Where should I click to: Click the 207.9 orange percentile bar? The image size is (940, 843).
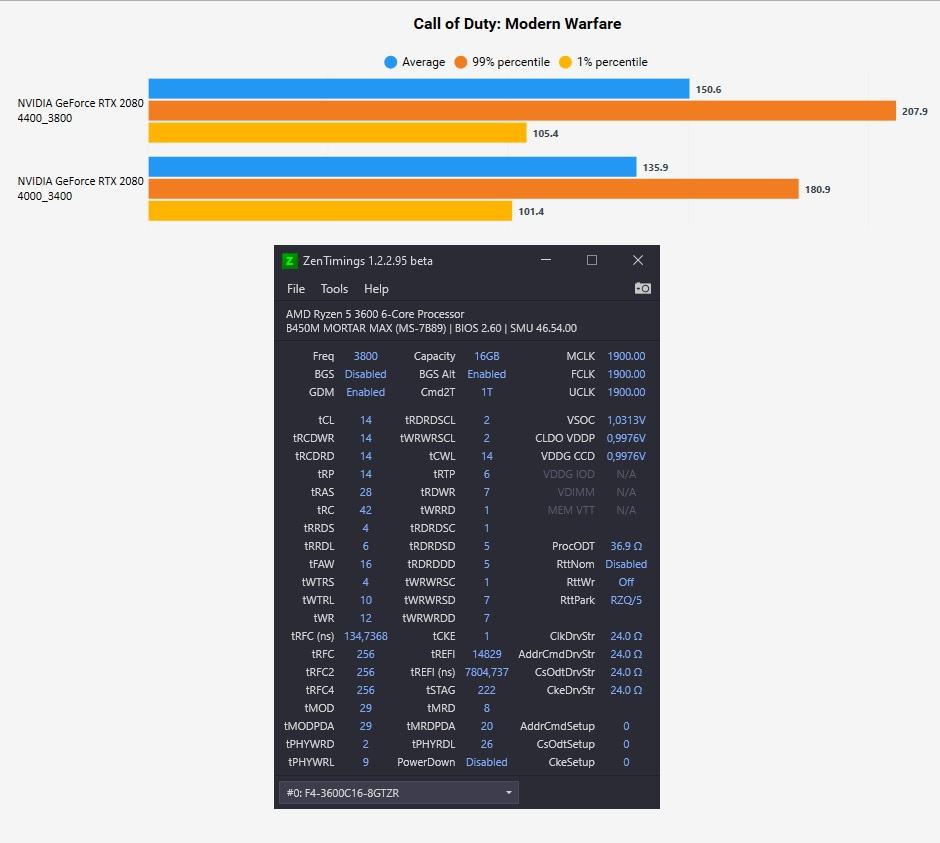[522, 111]
